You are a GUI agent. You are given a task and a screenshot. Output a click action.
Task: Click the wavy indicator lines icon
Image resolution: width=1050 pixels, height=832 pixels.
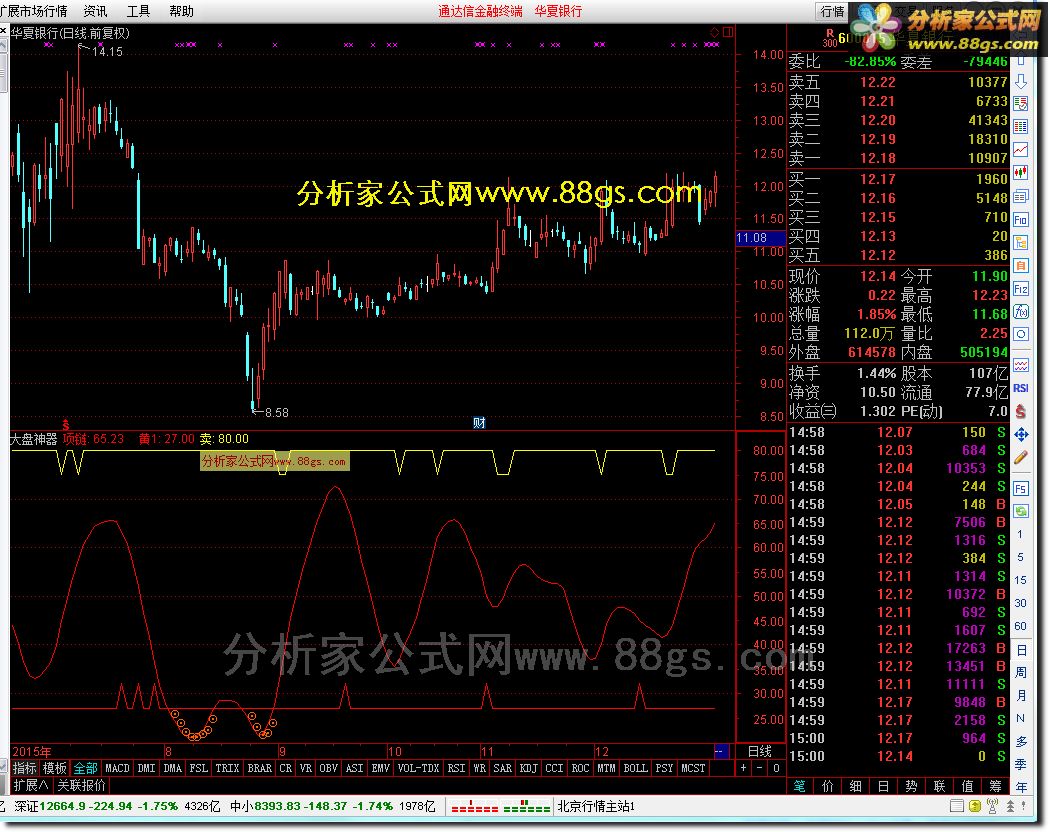pos(1021,365)
